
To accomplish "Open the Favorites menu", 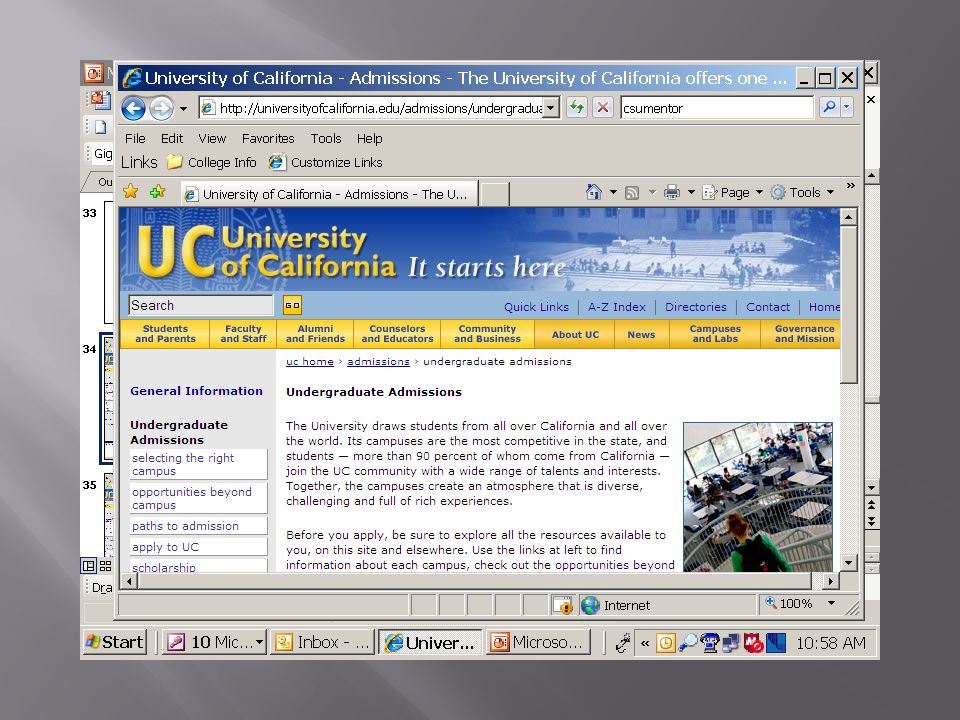I will (268, 138).
